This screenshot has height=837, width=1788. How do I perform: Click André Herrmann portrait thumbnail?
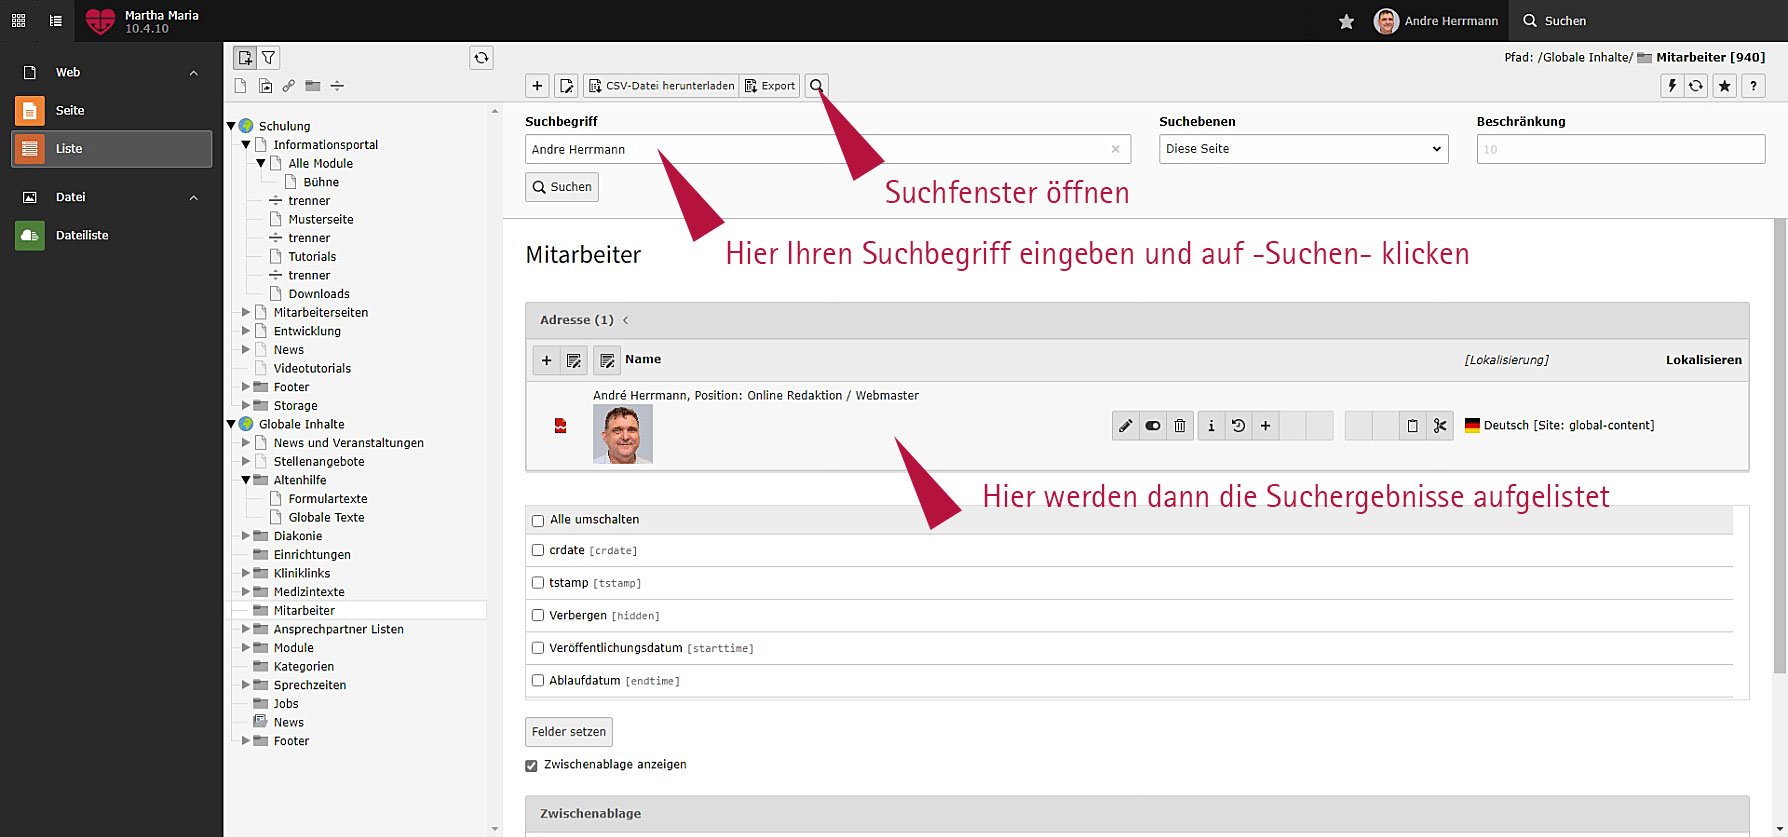tap(623, 434)
